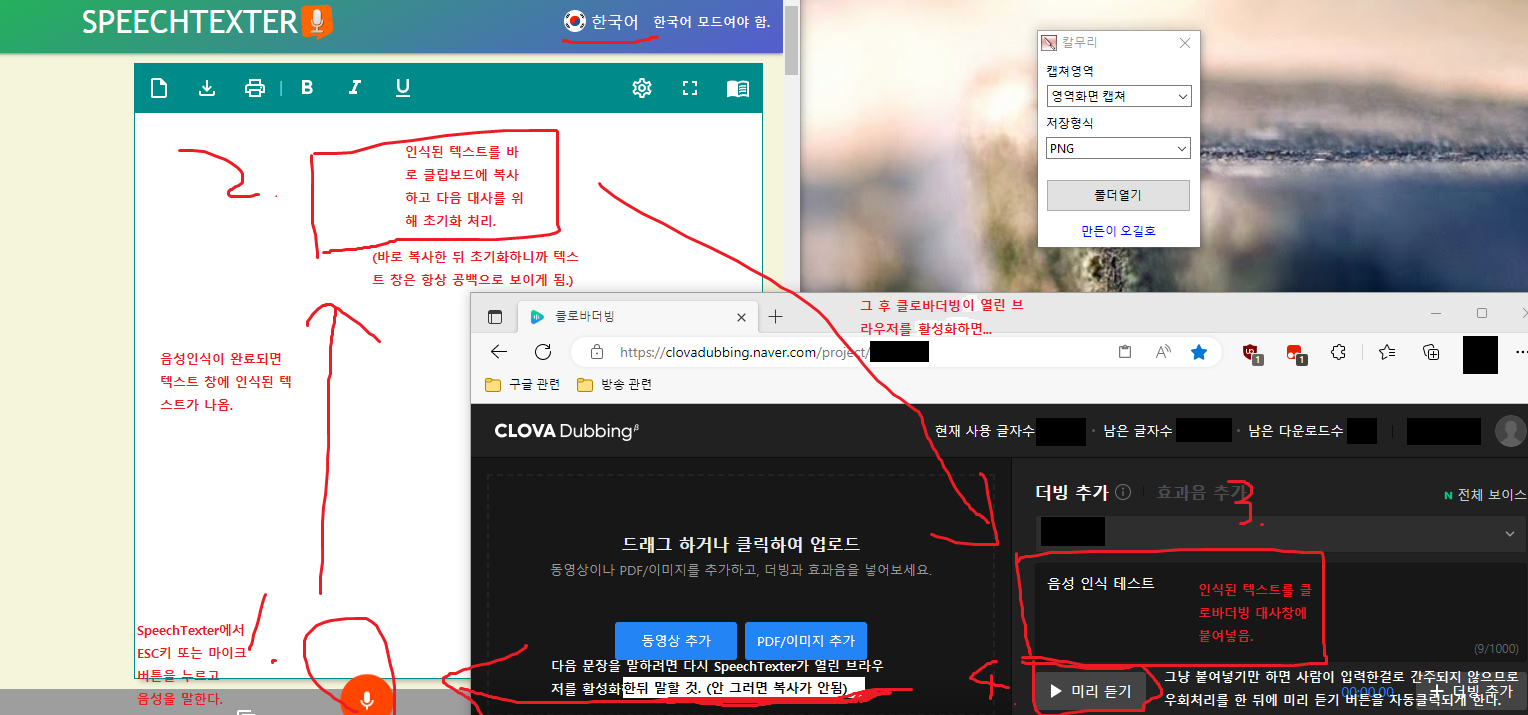
Task: Click the 전체 보이스 link
Action: coord(1485,495)
